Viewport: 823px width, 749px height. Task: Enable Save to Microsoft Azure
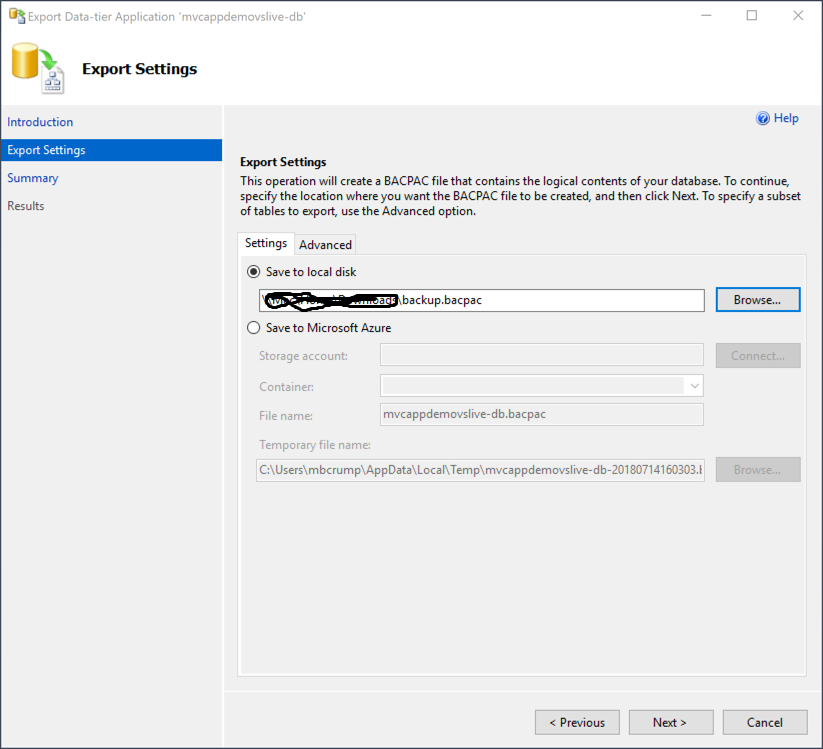click(253, 327)
